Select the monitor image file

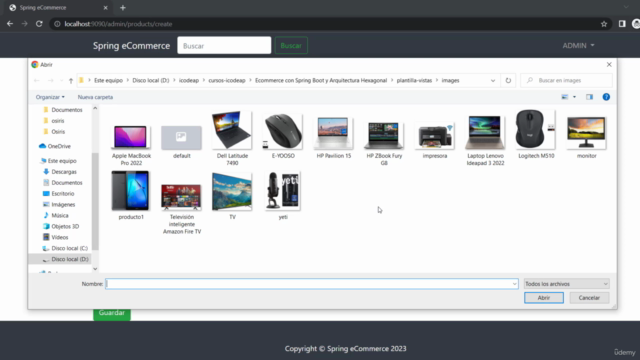(587, 138)
